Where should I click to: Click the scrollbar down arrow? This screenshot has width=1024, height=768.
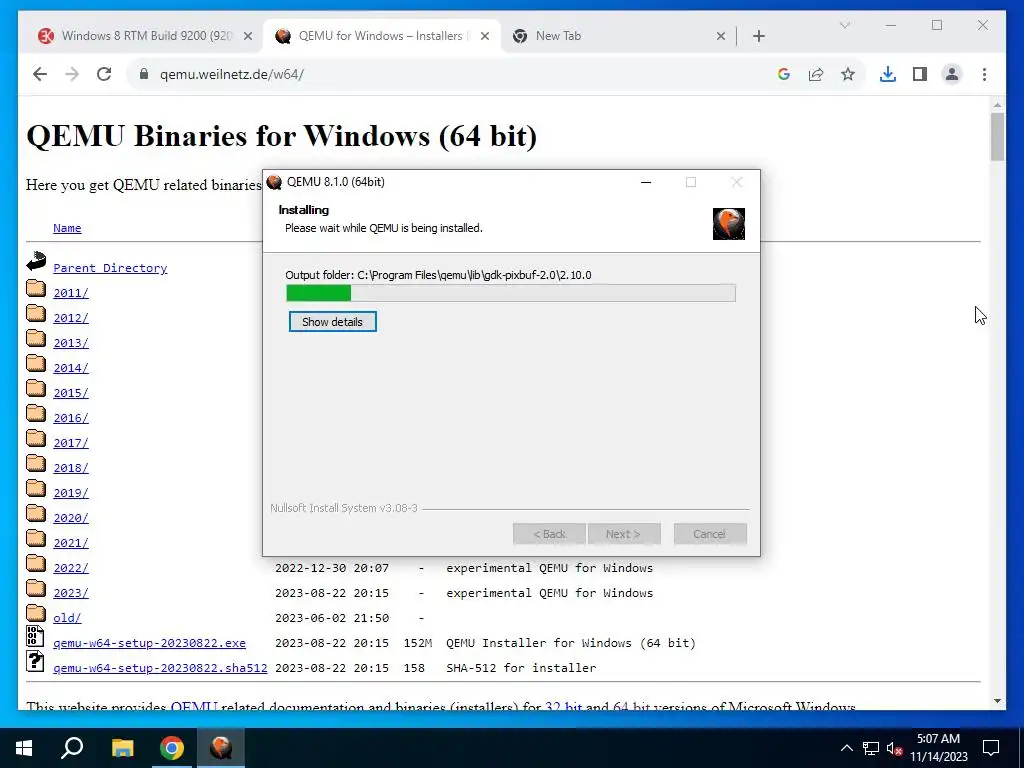[x=997, y=701]
